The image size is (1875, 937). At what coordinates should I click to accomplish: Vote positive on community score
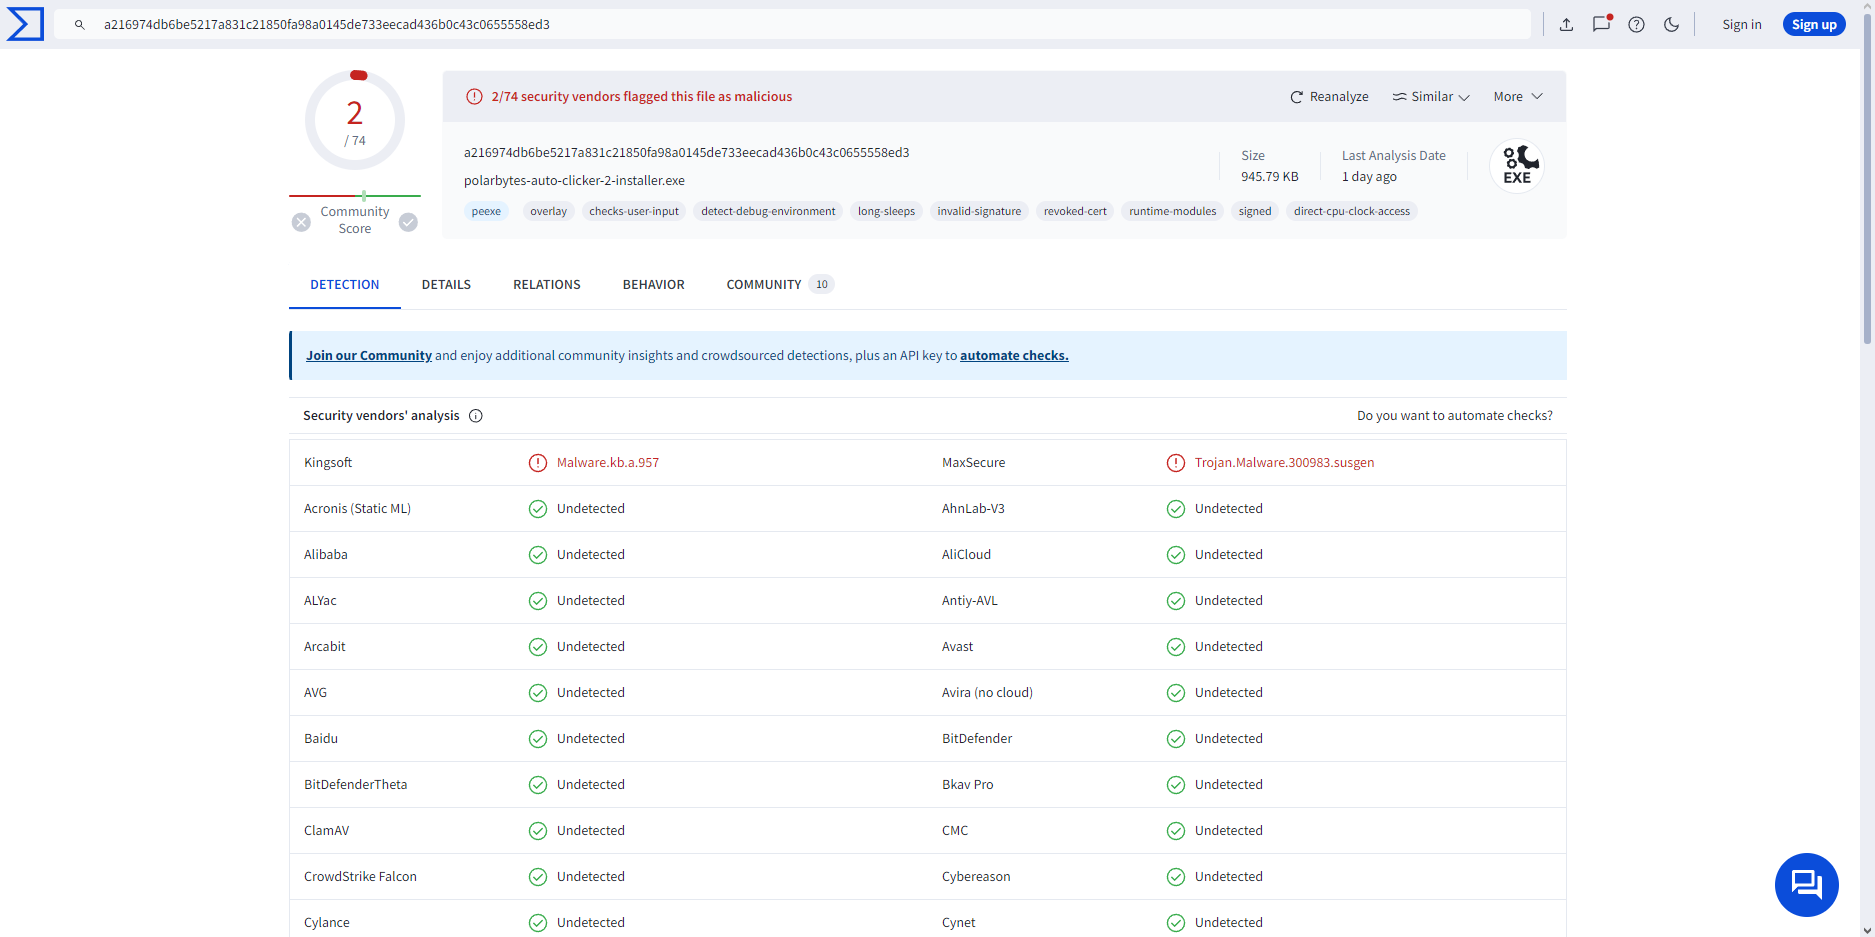pyautogui.click(x=408, y=222)
